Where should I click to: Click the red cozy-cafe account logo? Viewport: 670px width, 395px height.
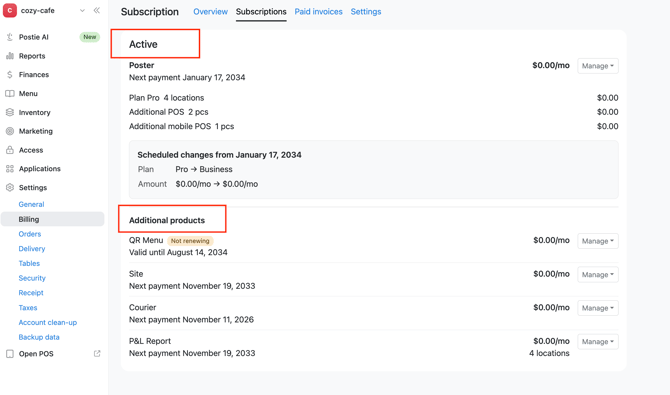coord(9,10)
